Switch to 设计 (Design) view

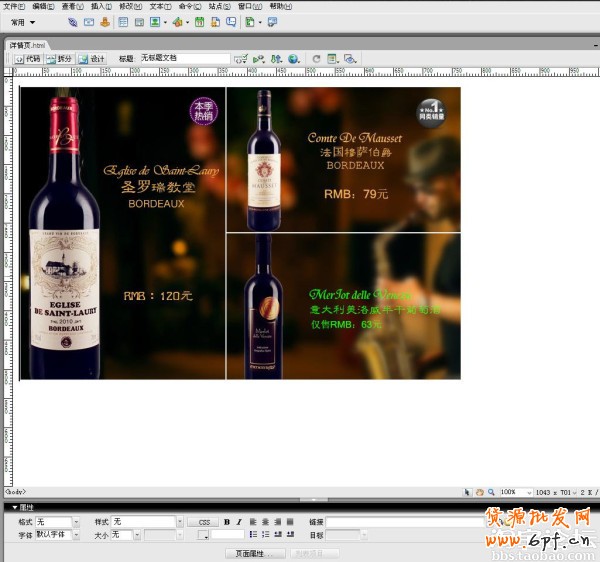(x=91, y=59)
